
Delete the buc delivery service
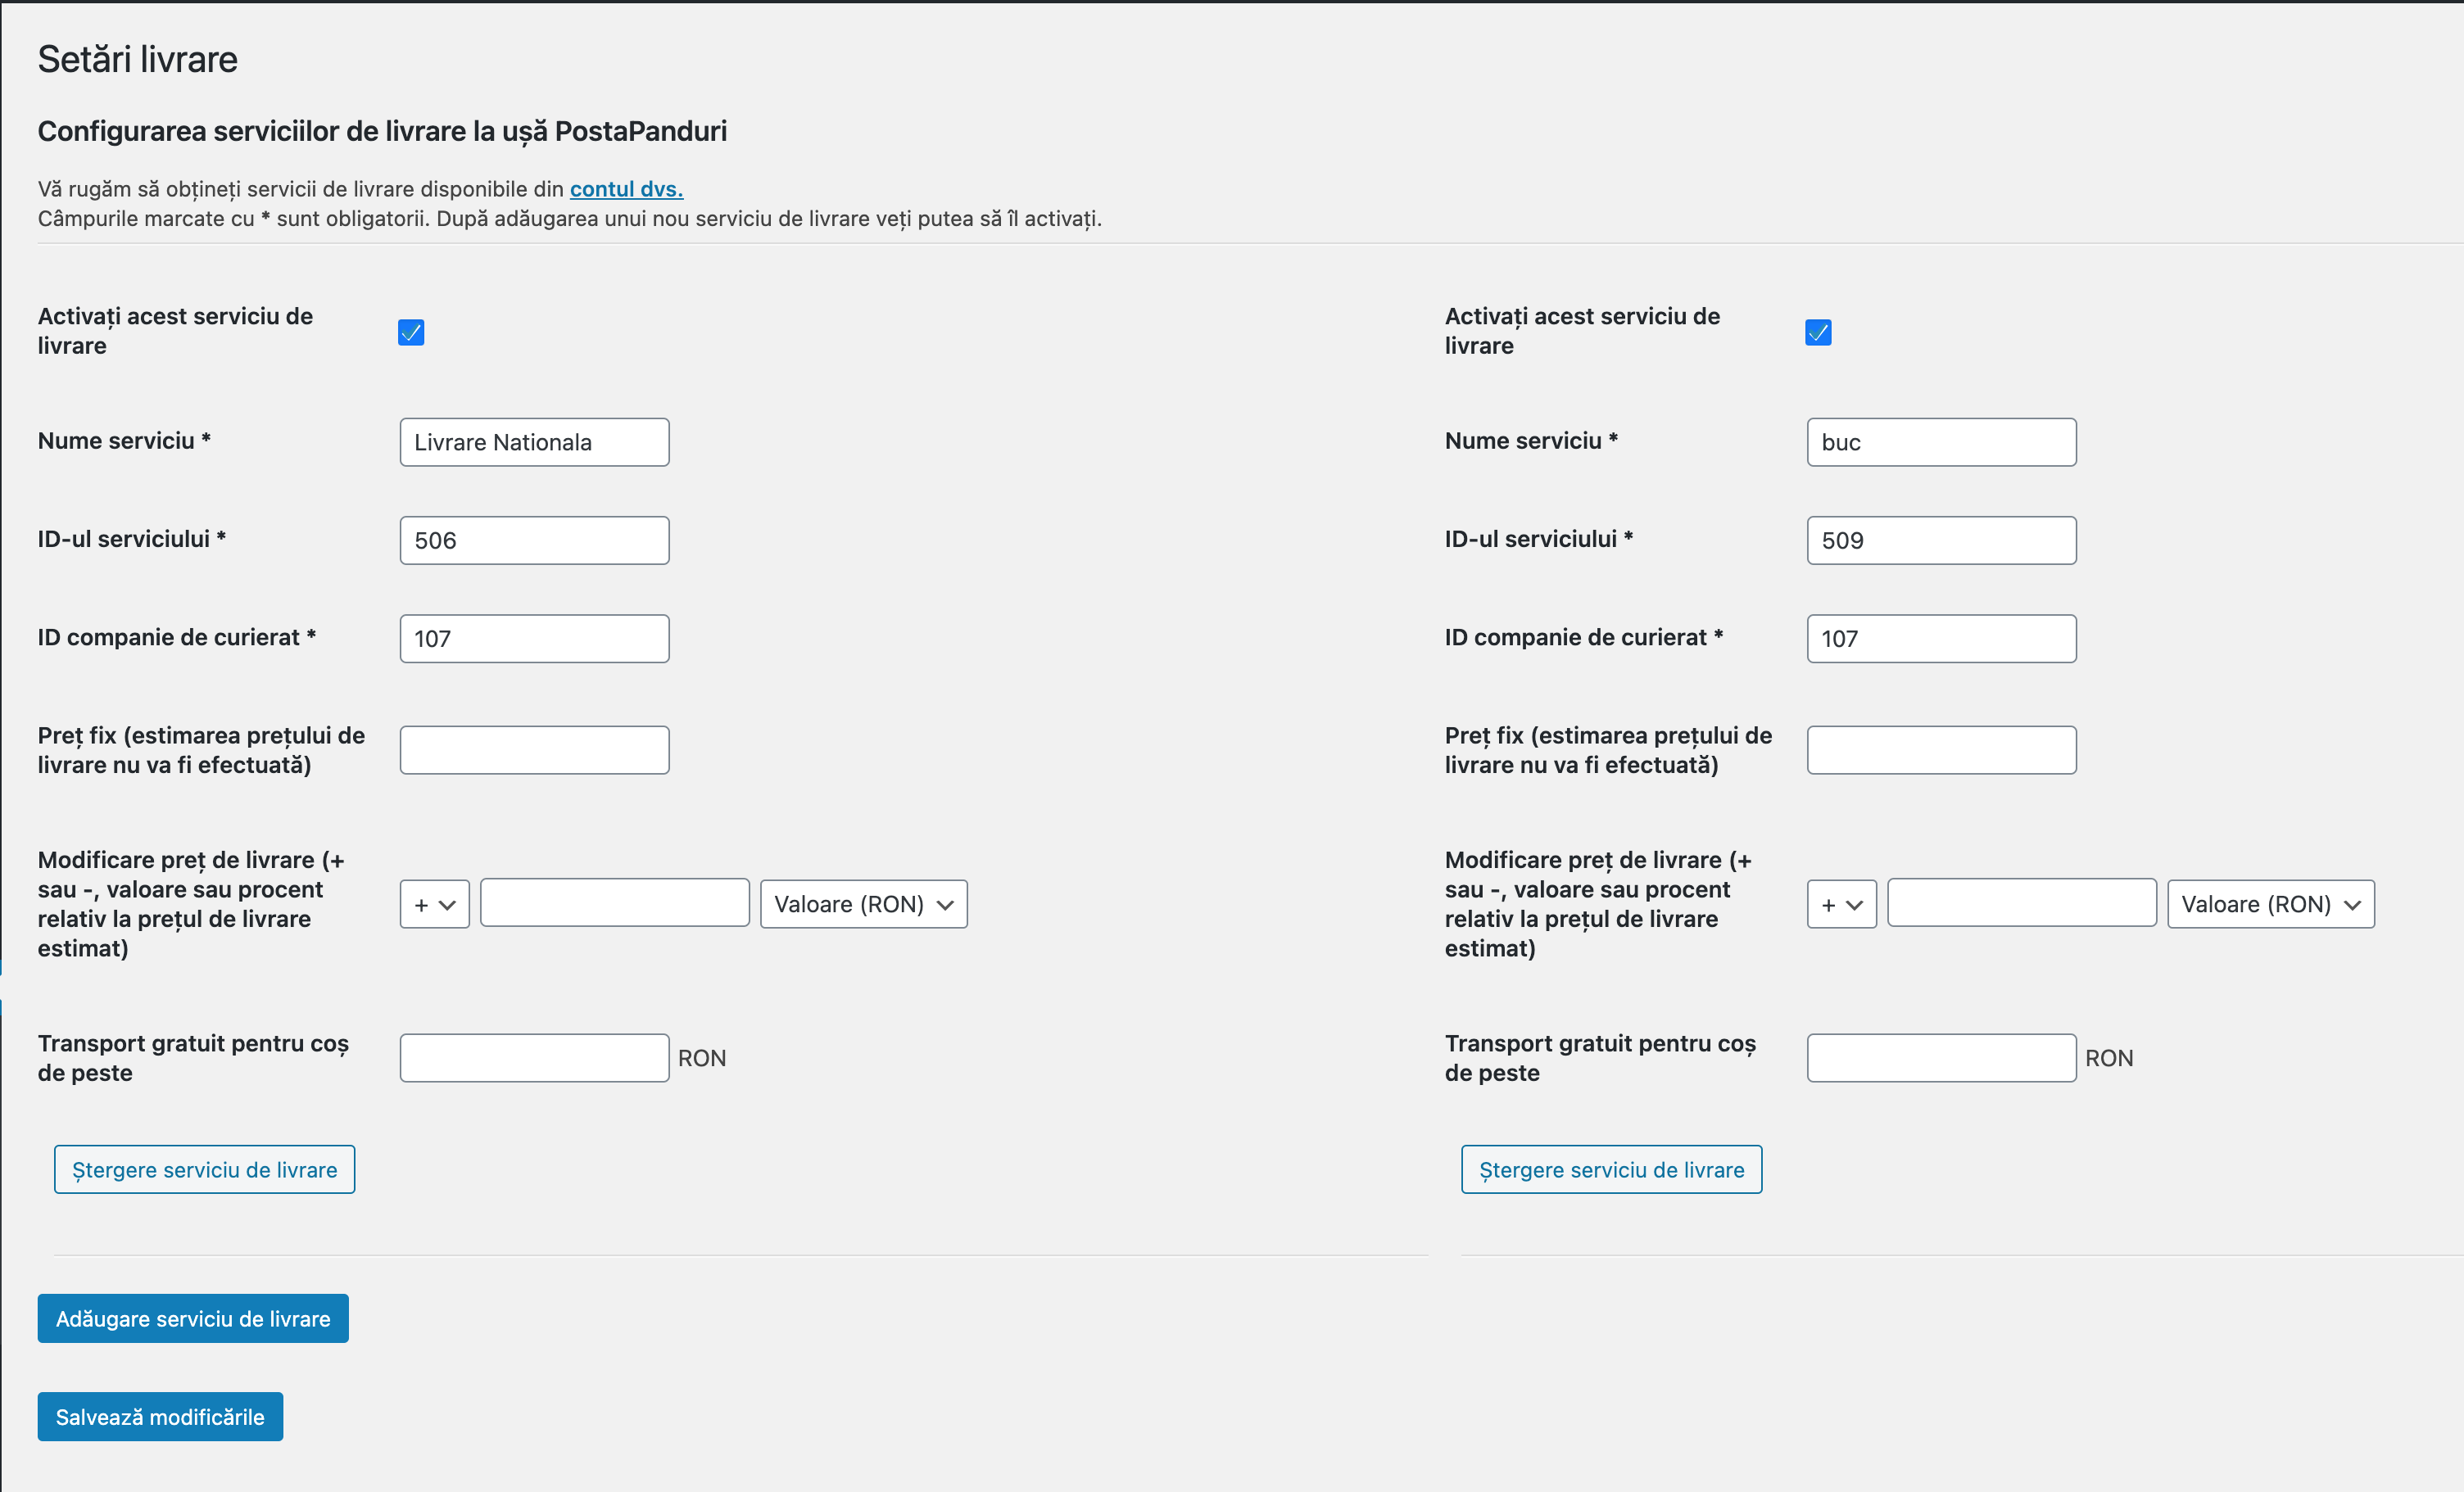1611,1169
